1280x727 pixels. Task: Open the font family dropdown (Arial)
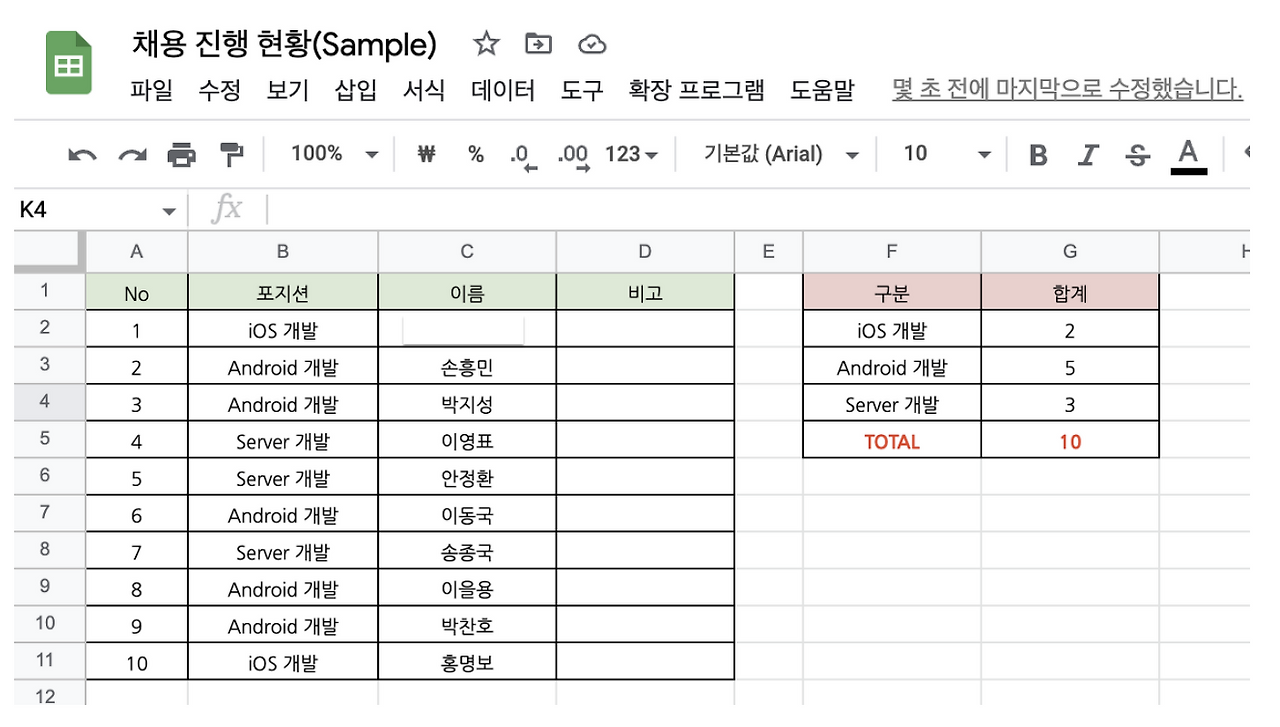(x=781, y=154)
